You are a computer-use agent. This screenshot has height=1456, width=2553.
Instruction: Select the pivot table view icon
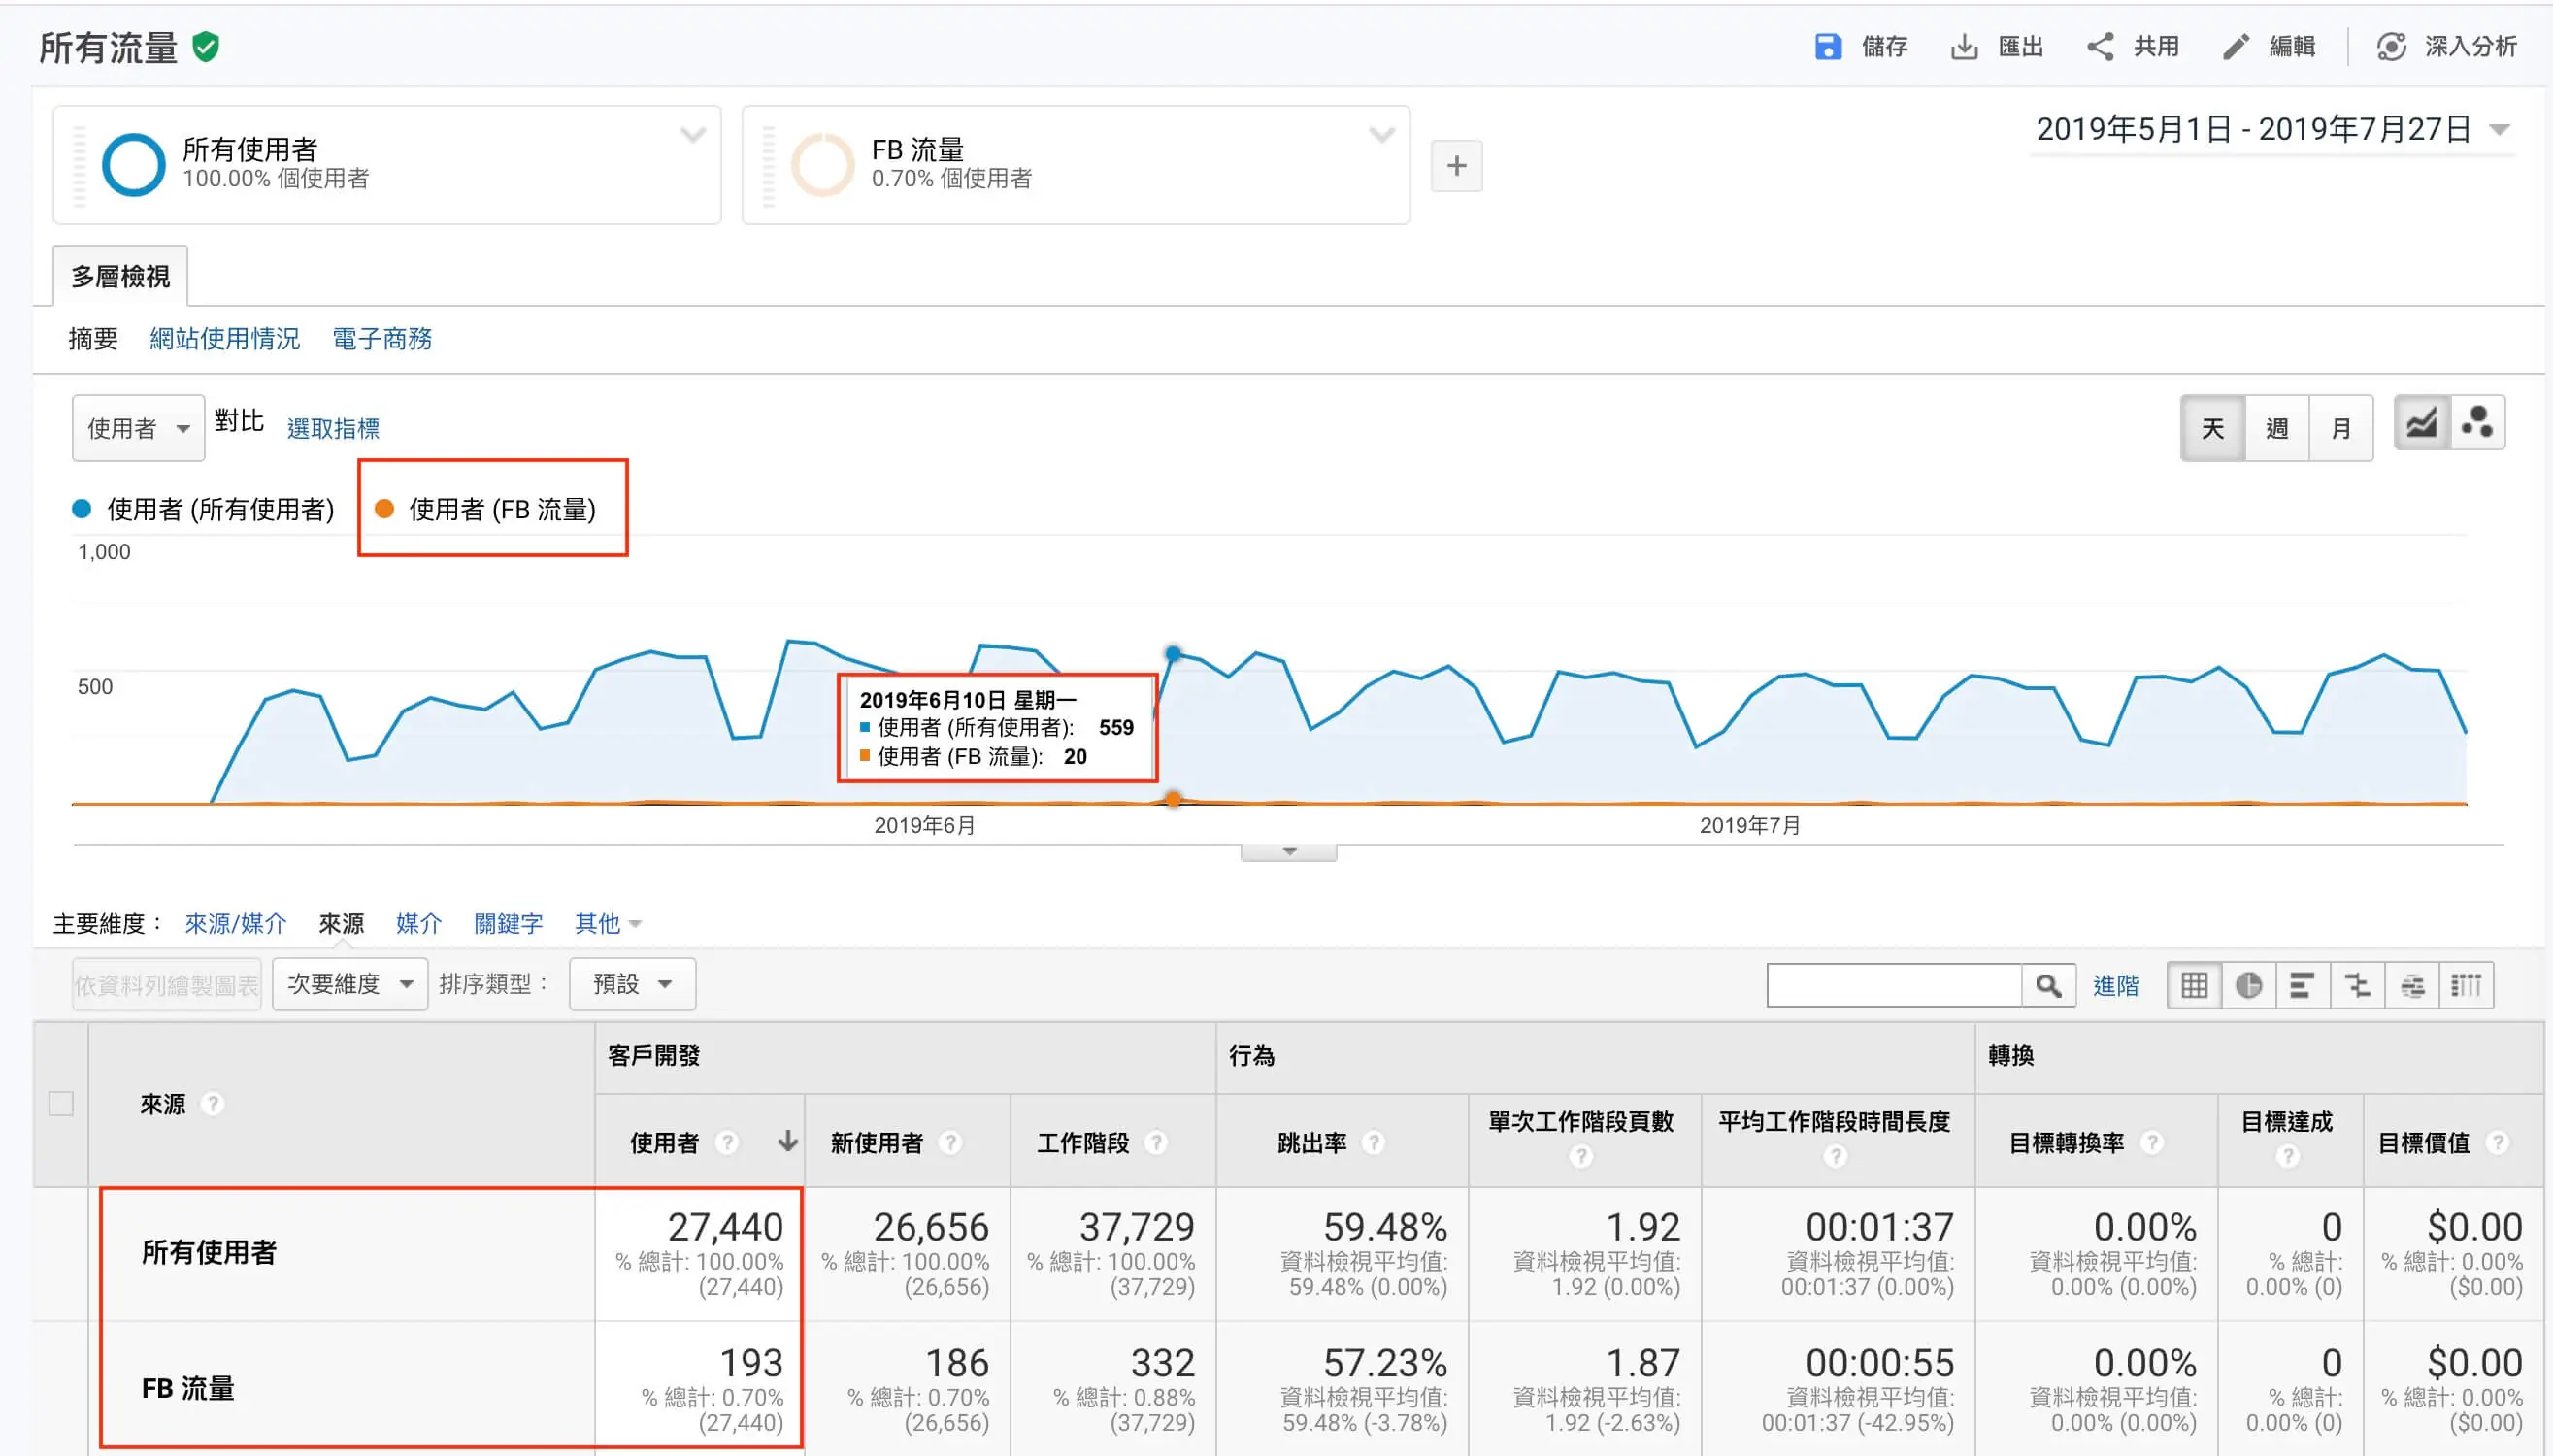(x=2466, y=985)
